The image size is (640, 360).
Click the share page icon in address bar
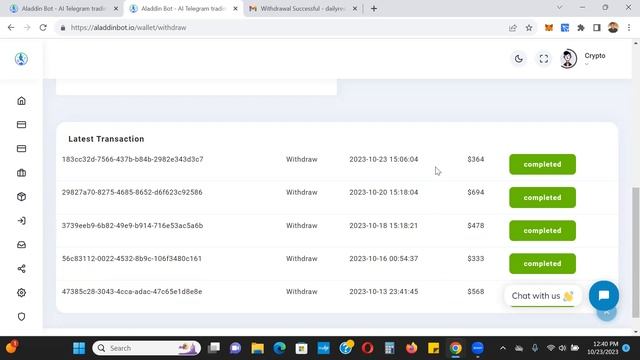point(513,27)
